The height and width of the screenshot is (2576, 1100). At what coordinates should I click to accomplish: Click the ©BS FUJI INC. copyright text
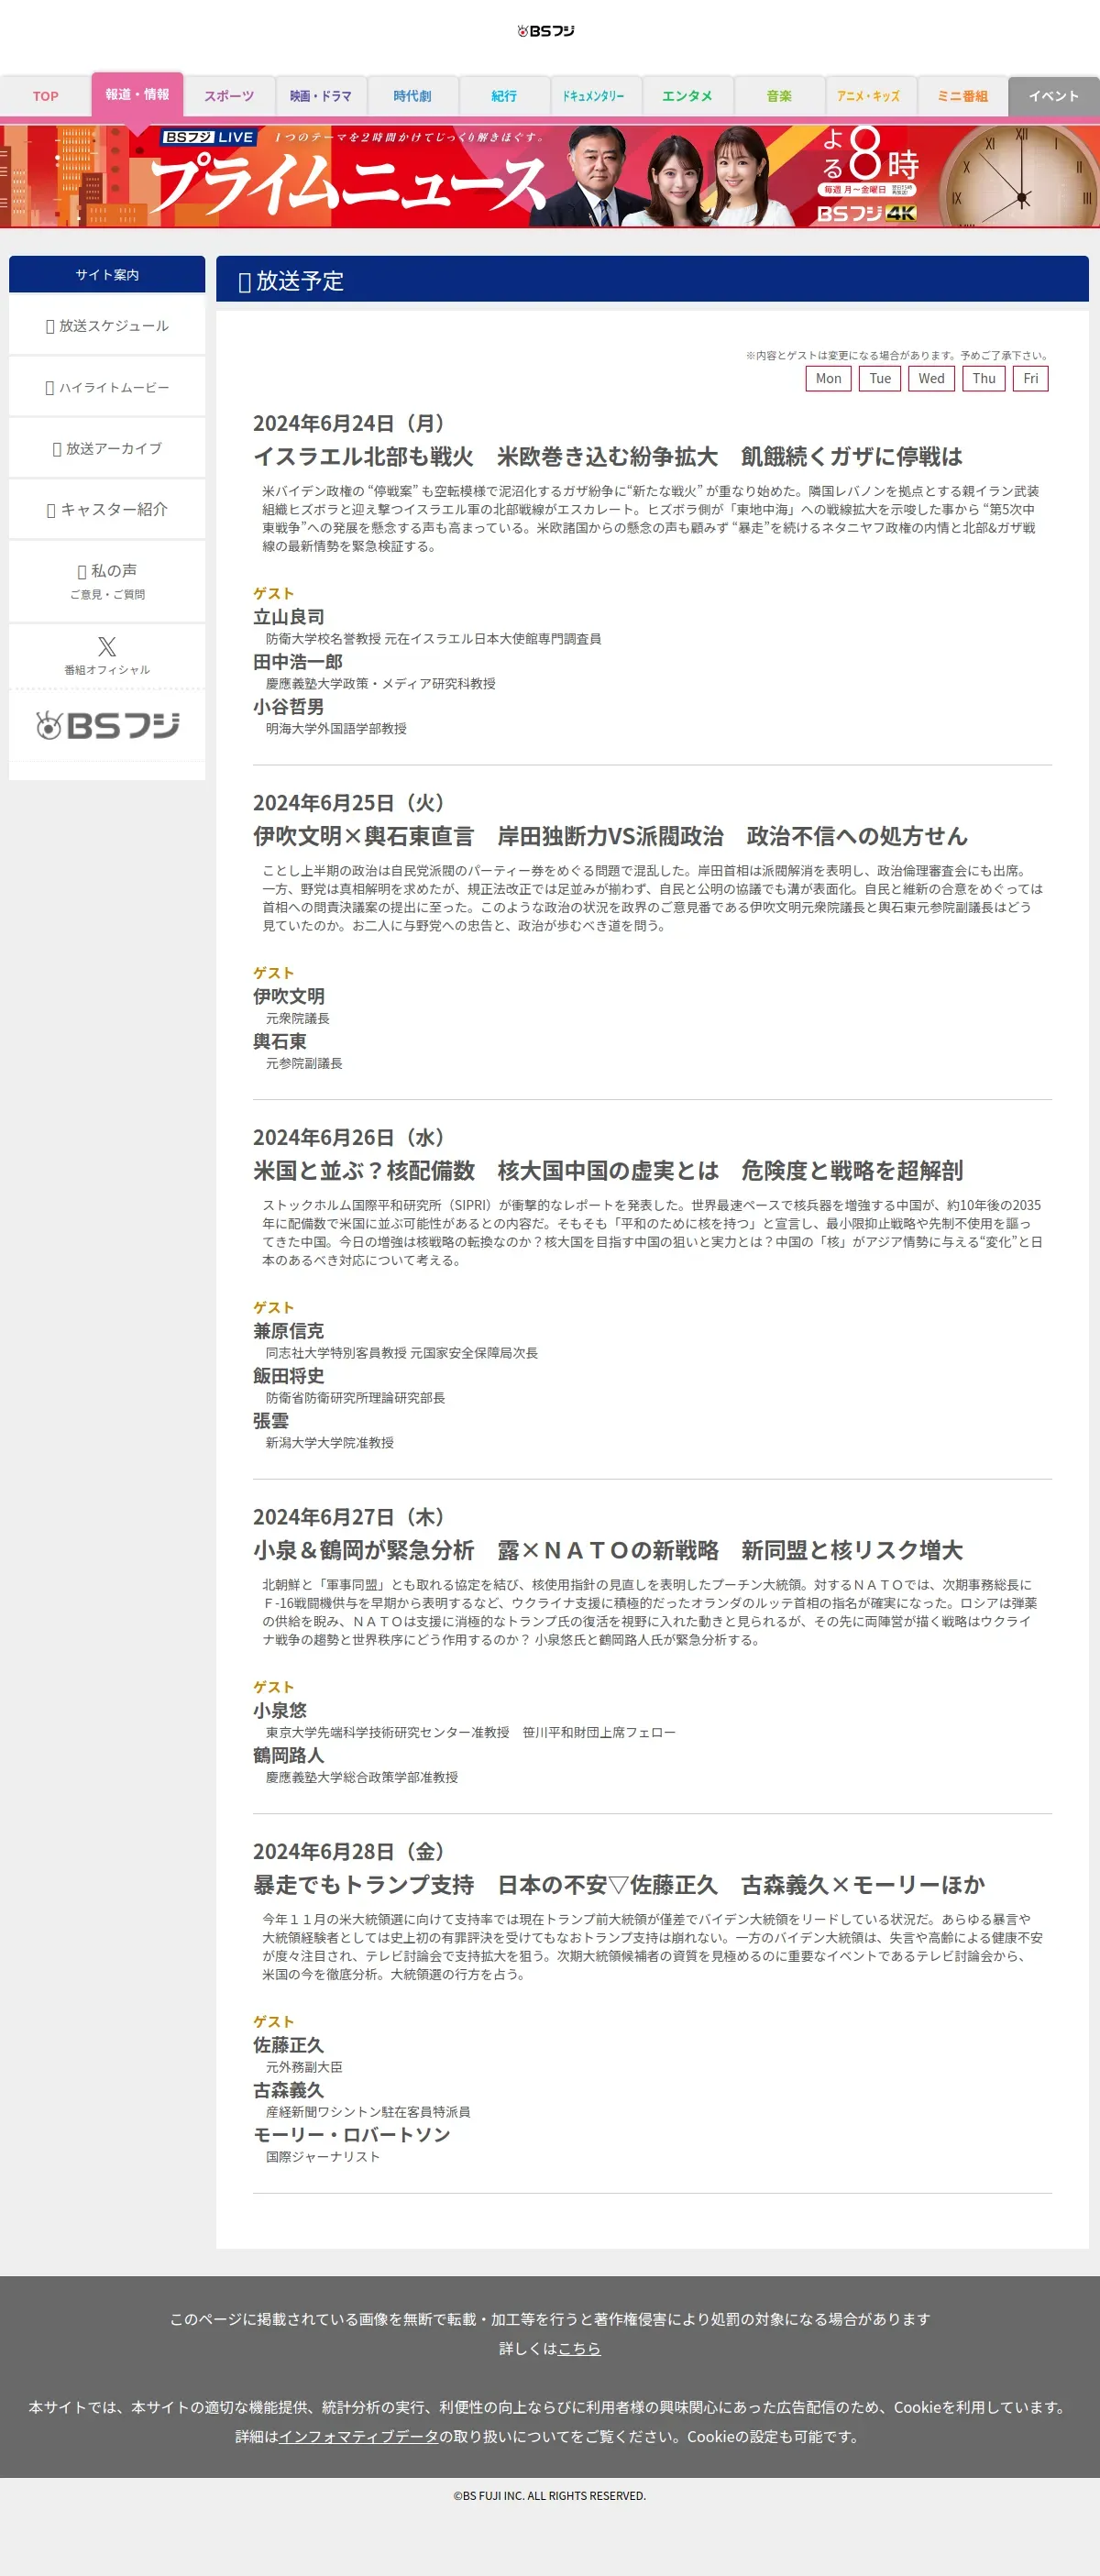tap(549, 2495)
